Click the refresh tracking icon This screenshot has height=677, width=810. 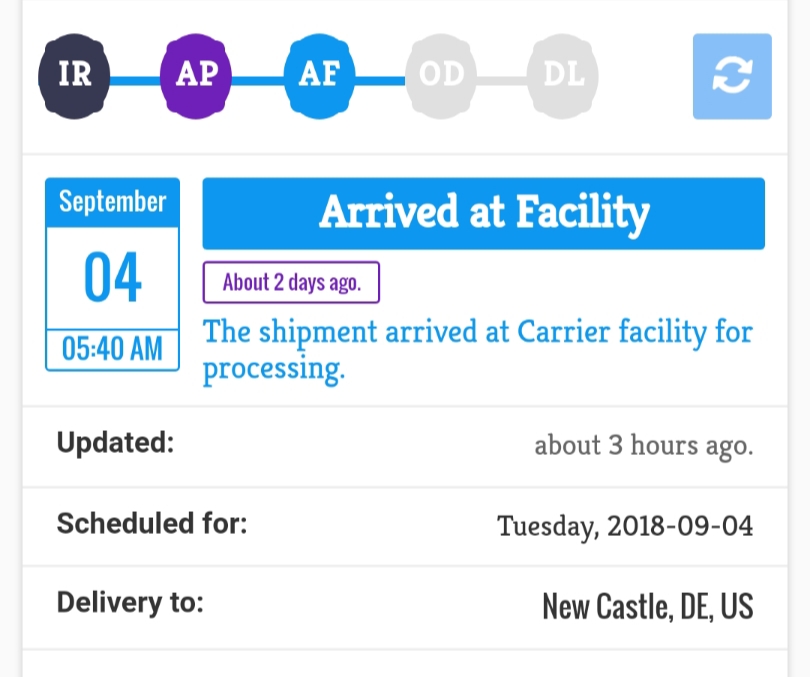click(732, 77)
